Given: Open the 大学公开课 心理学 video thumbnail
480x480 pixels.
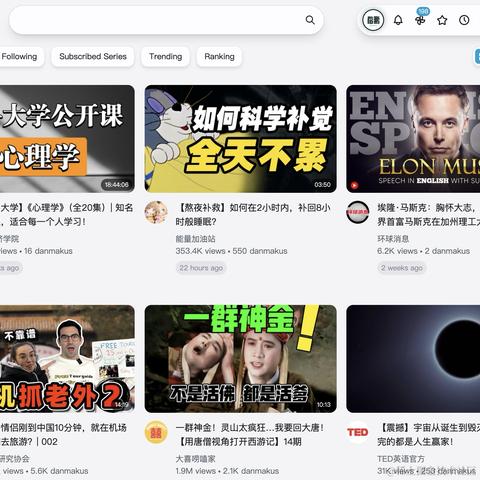Looking at the screenshot, I should pyautogui.click(x=67, y=139).
